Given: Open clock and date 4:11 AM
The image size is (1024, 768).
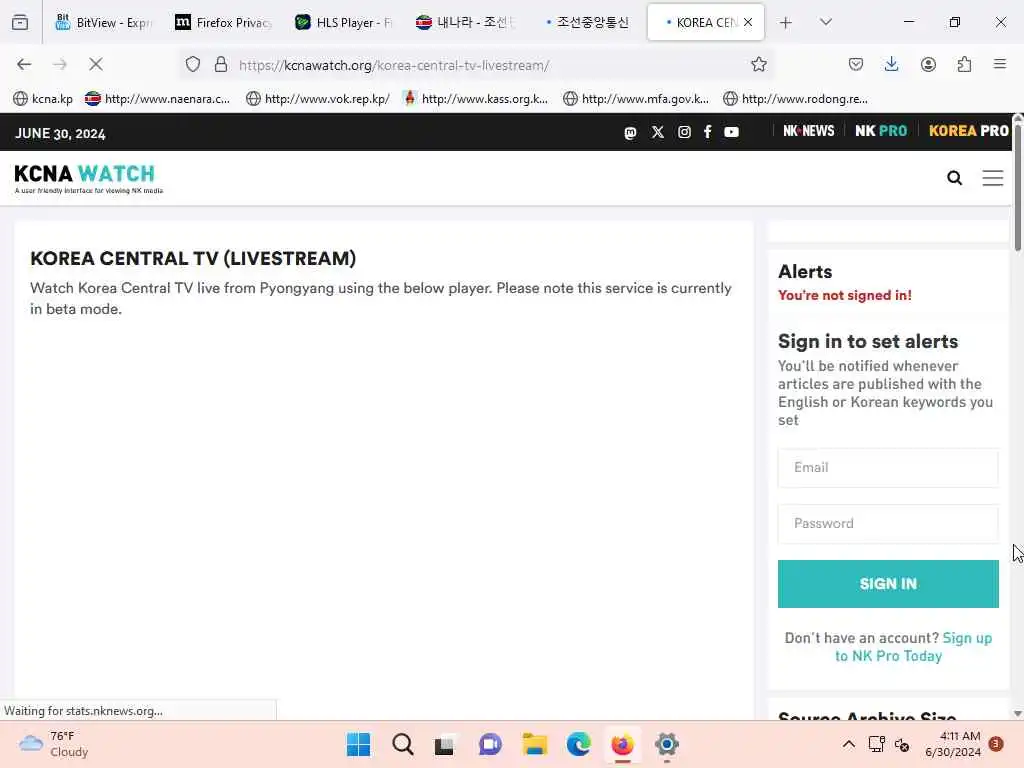Looking at the screenshot, I should click(x=953, y=744).
